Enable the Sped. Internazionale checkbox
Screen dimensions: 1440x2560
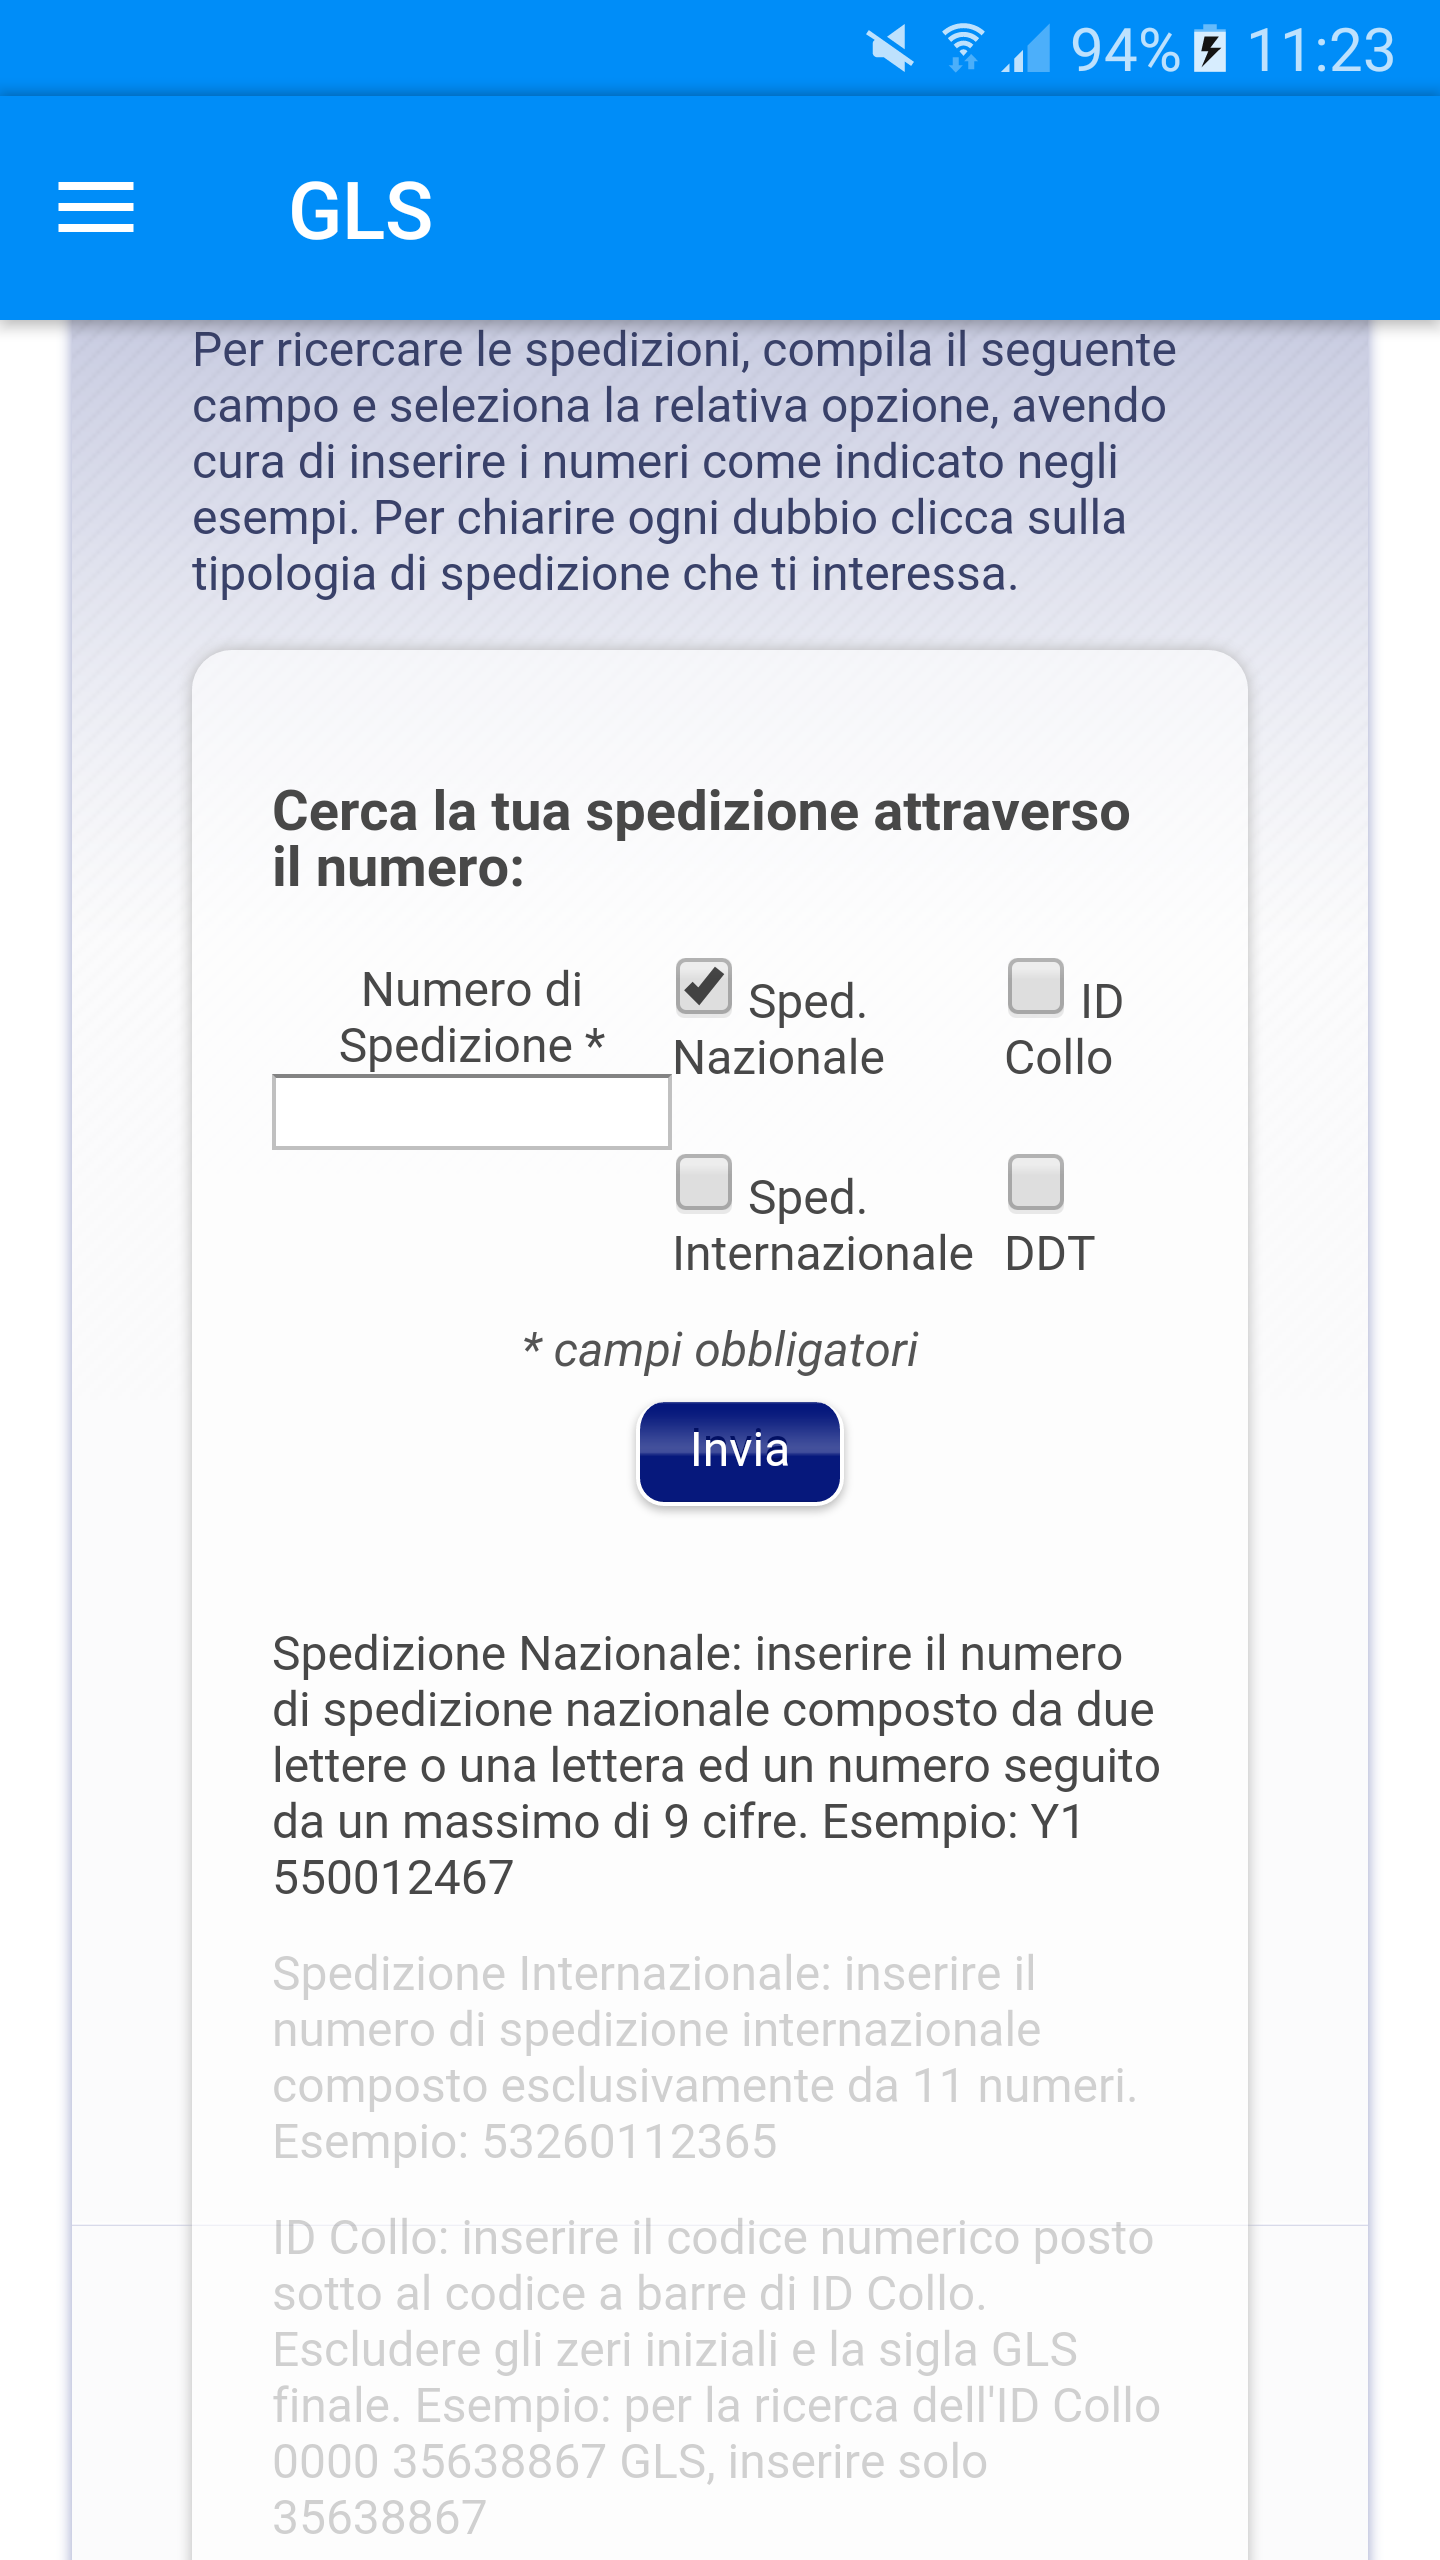pos(704,1183)
